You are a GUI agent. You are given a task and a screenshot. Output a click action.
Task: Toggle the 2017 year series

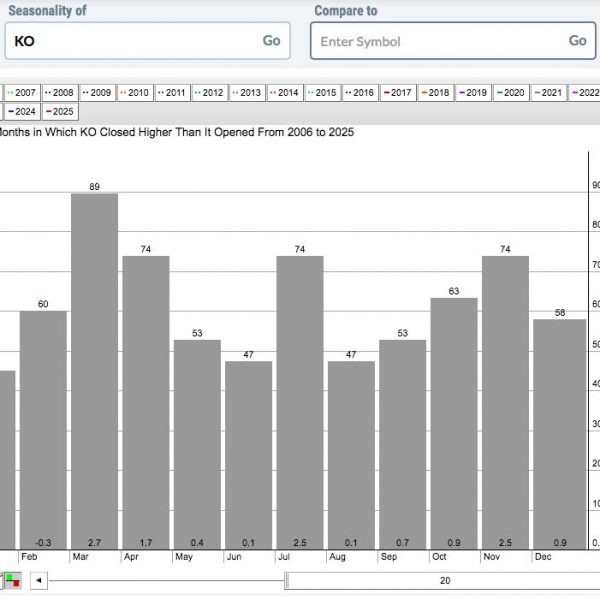pyautogui.click(x=398, y=93)
